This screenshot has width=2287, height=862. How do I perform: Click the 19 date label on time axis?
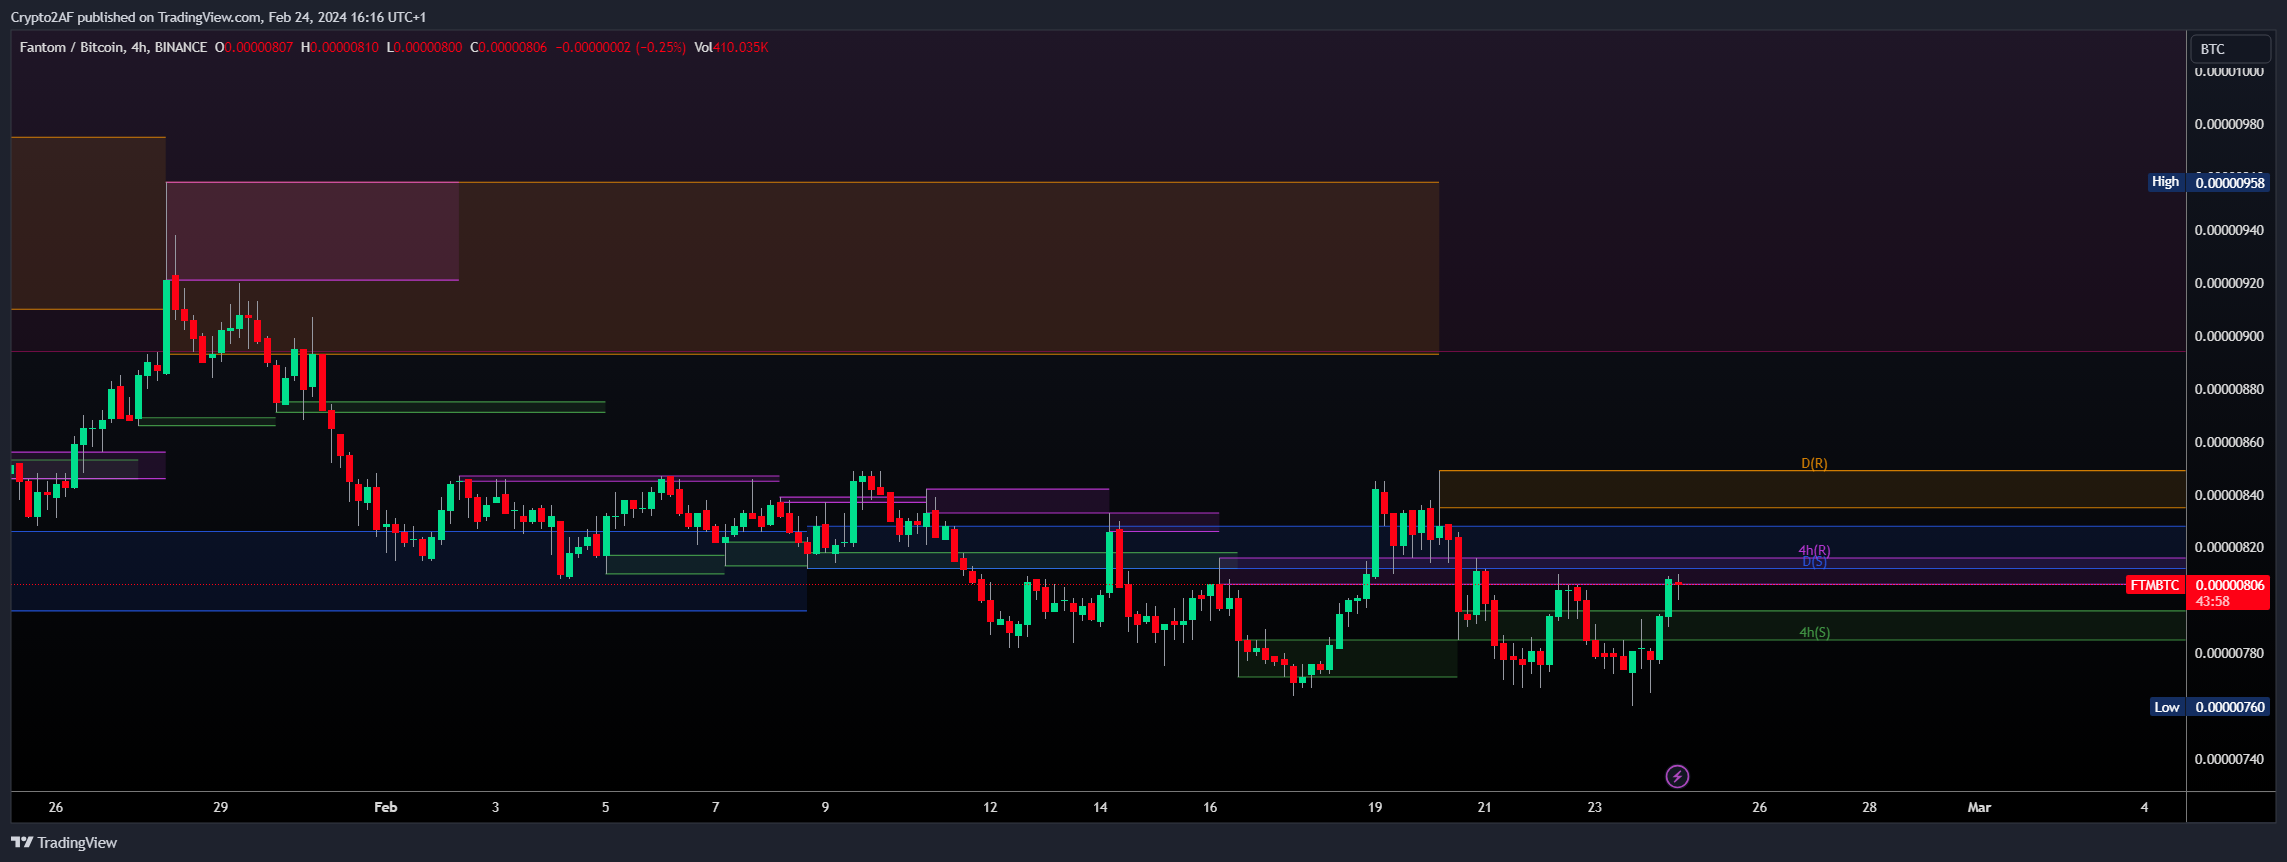[1375, 807]
